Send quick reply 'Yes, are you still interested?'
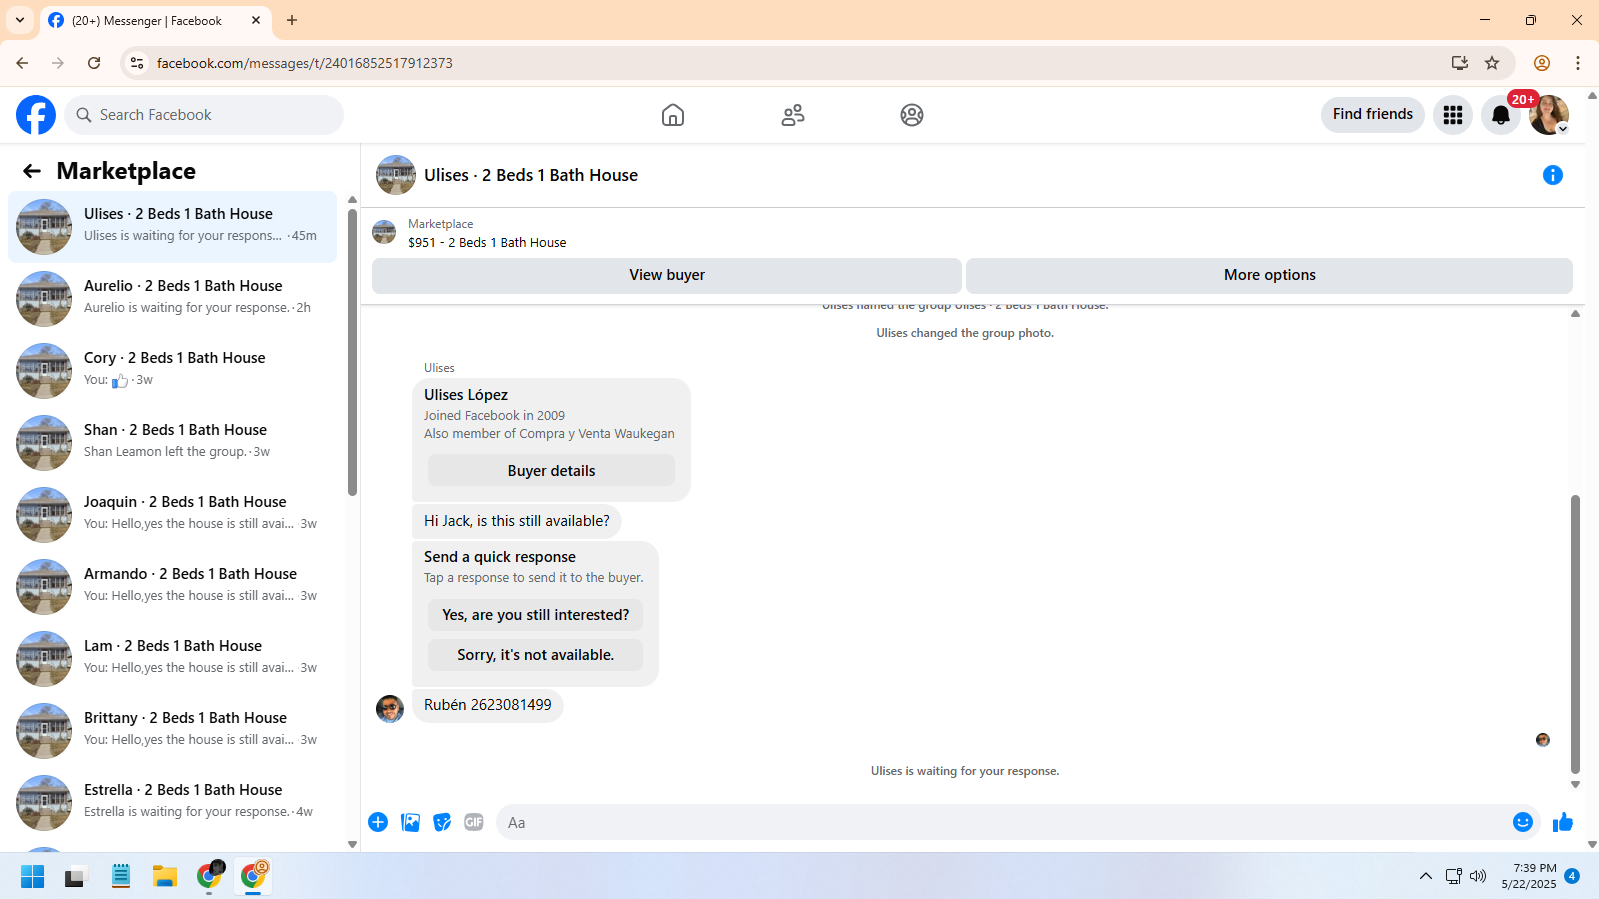 pyautogui.click(x=536, y=615)
